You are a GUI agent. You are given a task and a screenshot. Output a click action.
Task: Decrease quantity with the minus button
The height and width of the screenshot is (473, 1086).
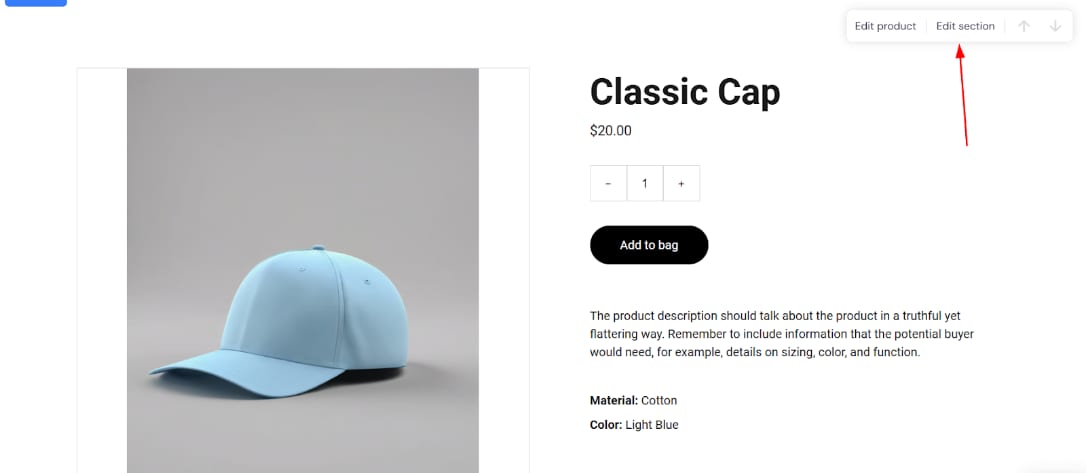point(608,184)
